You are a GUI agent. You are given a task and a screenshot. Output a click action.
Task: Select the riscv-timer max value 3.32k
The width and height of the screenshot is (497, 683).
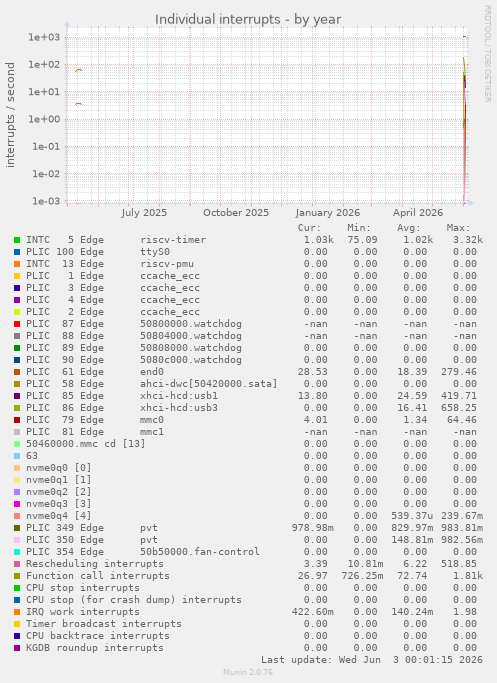click(467, 240)
